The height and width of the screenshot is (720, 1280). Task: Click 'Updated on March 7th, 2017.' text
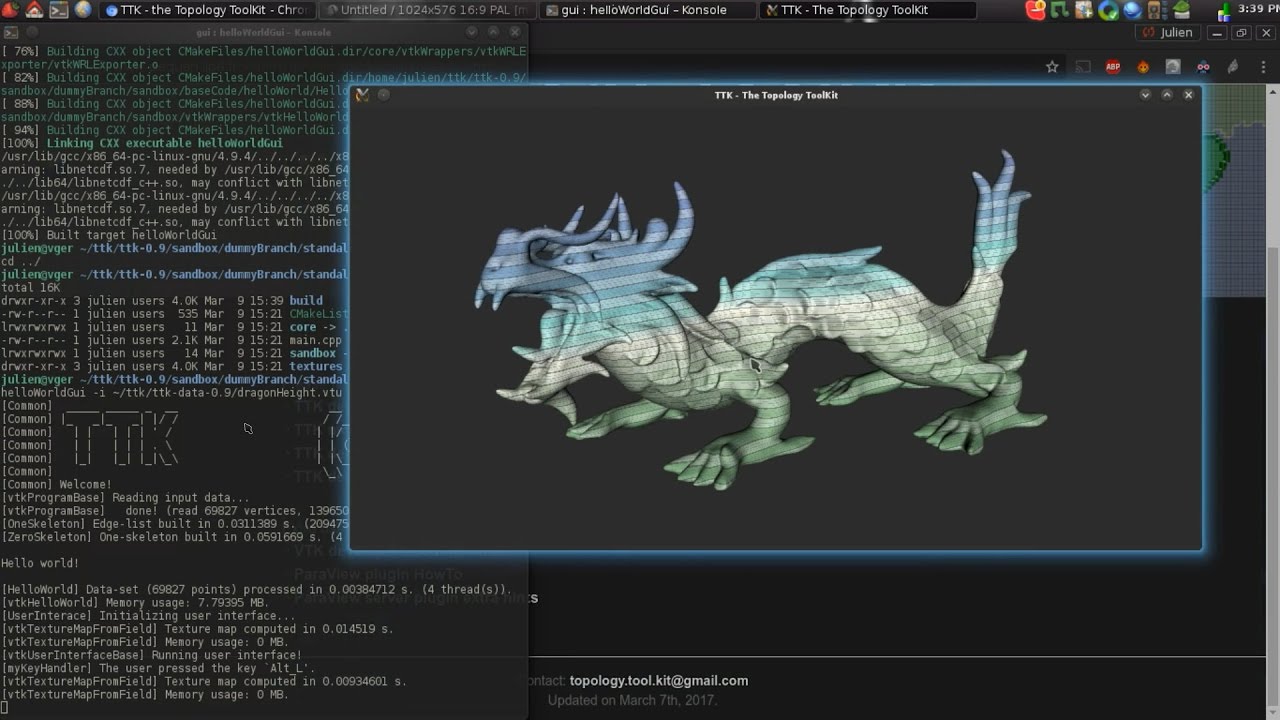pyautogui.click(x=632, y=700)
